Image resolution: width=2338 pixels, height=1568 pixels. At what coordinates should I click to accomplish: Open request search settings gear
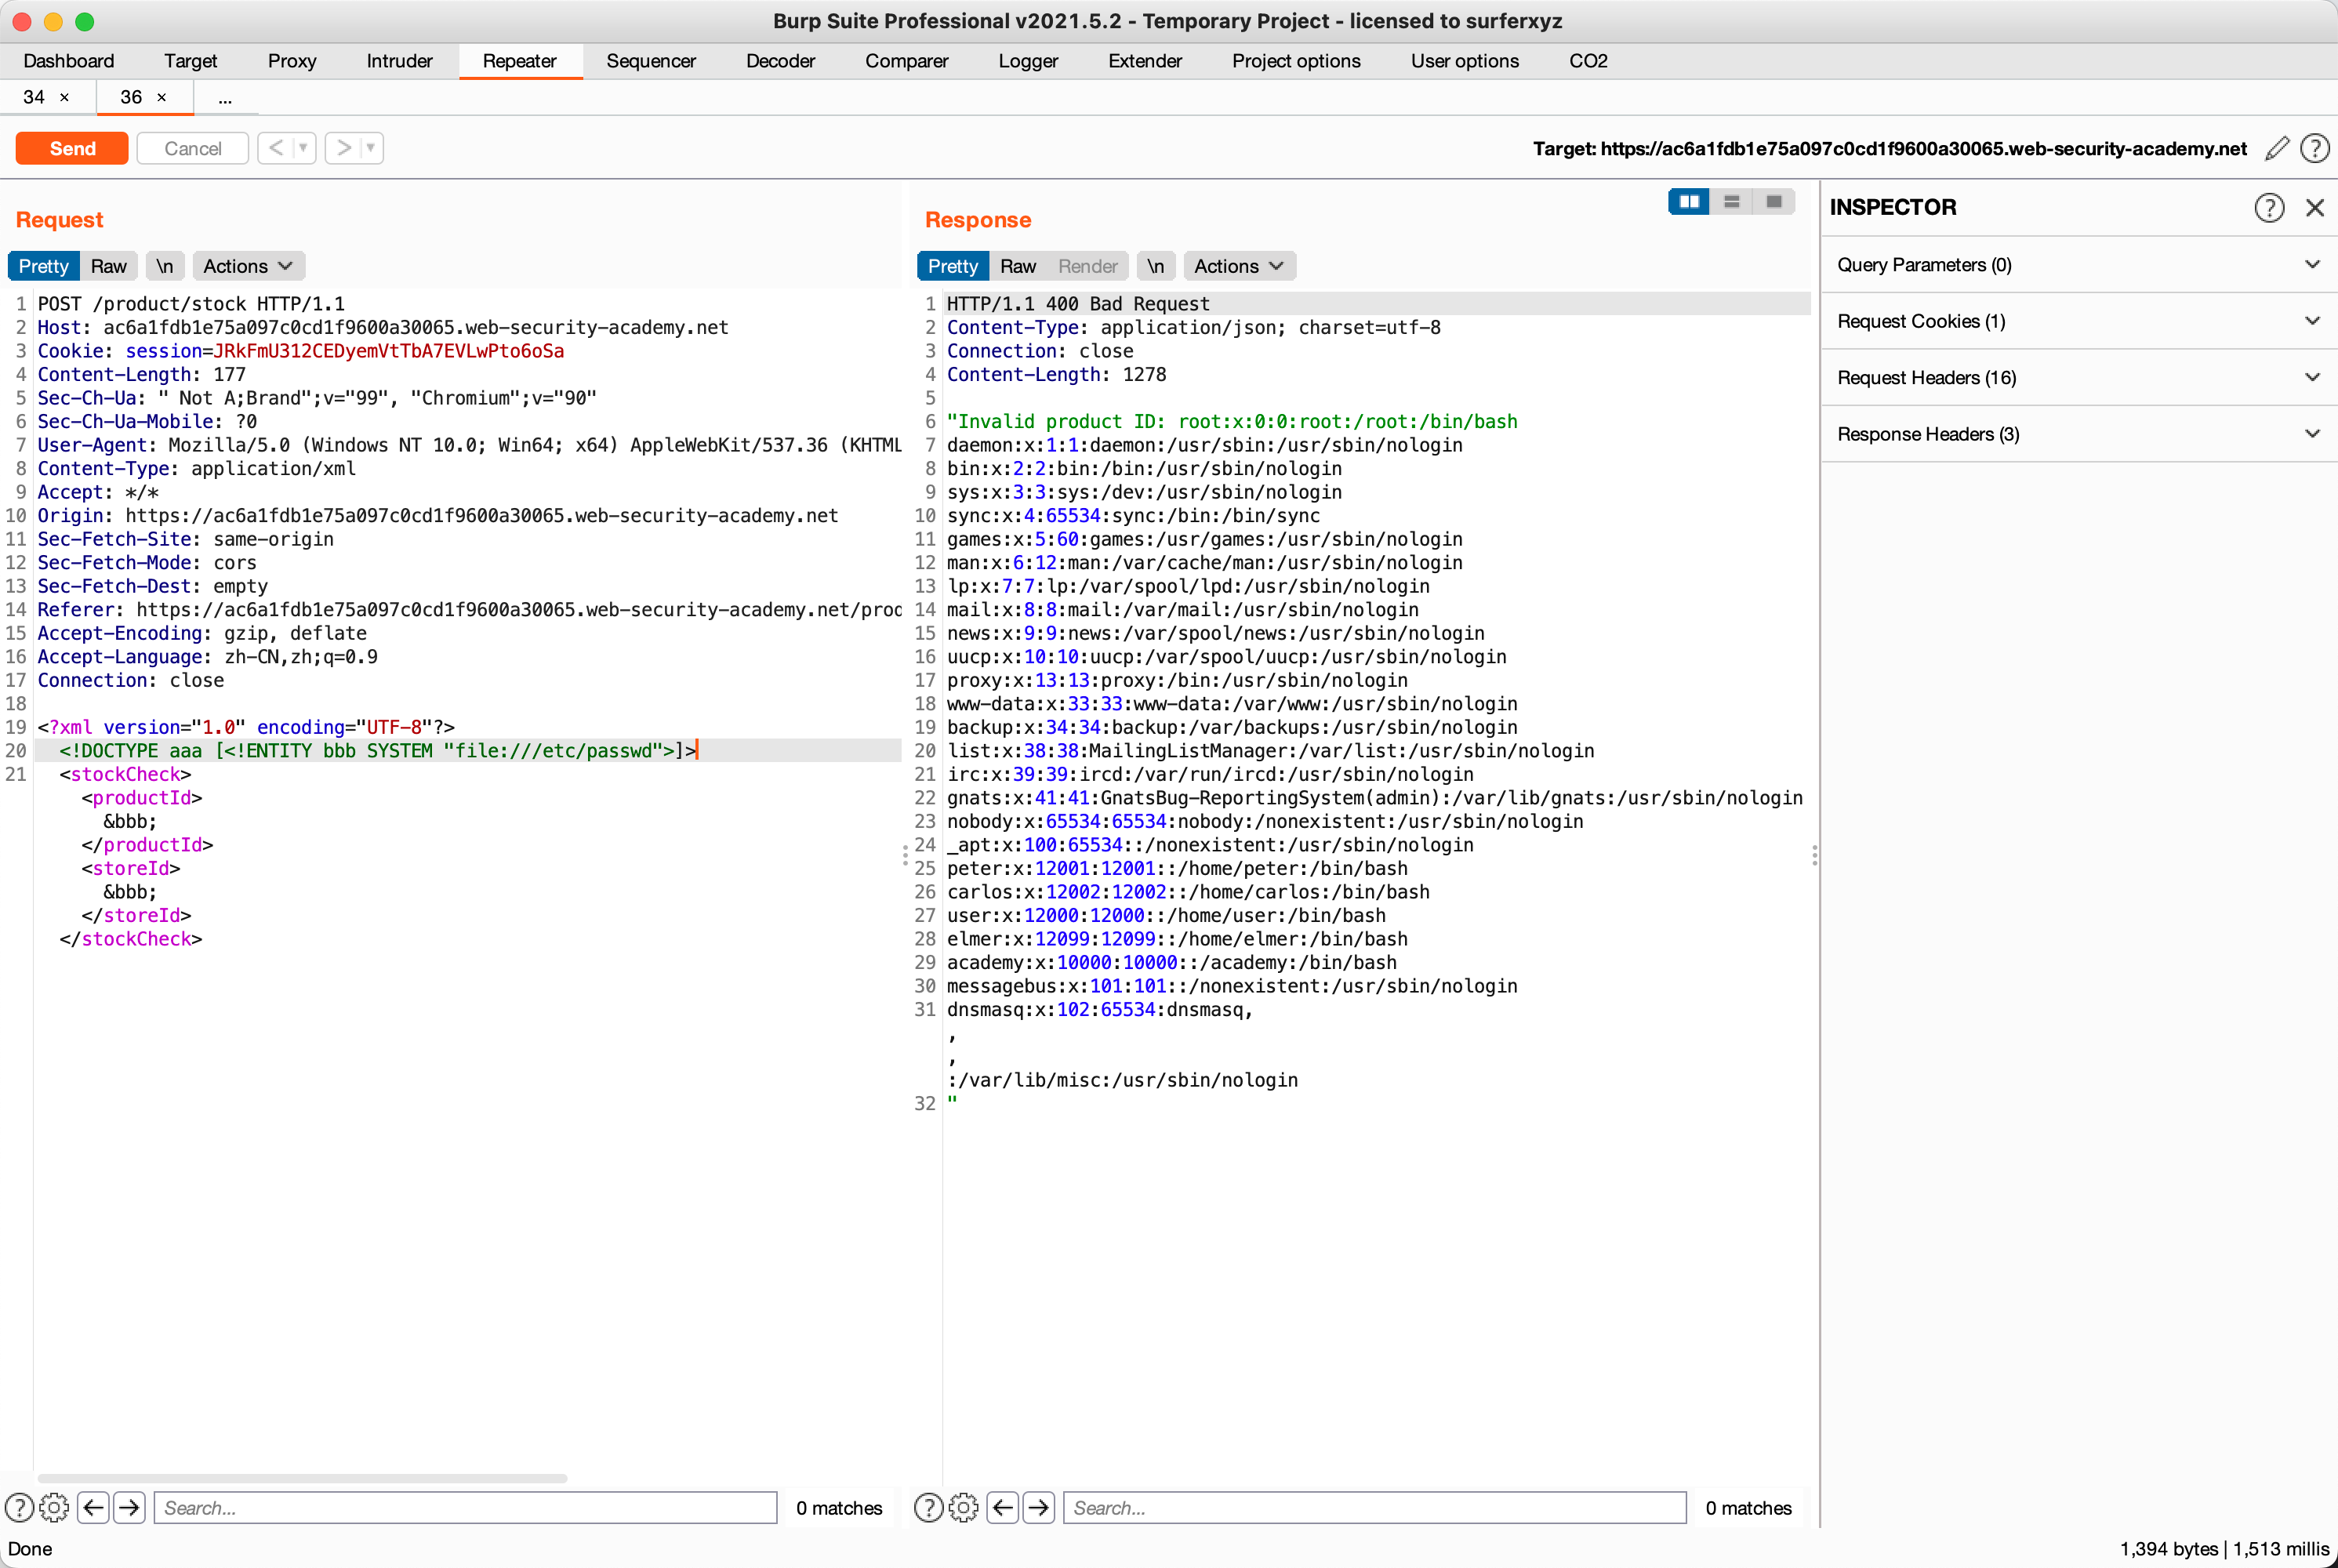click(x=54, y=1508)
